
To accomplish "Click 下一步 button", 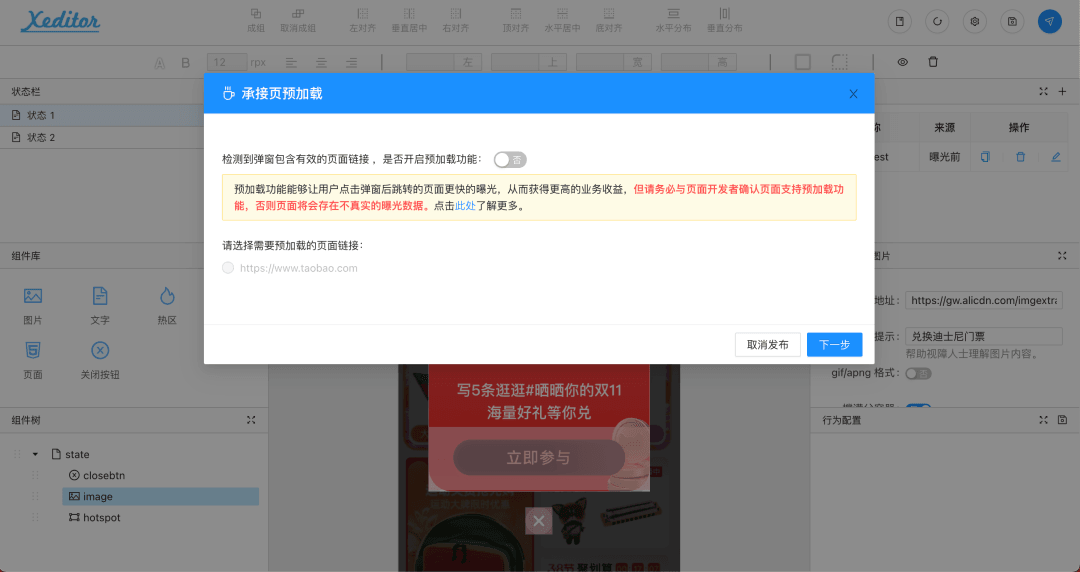I will (x=834, y=345).
